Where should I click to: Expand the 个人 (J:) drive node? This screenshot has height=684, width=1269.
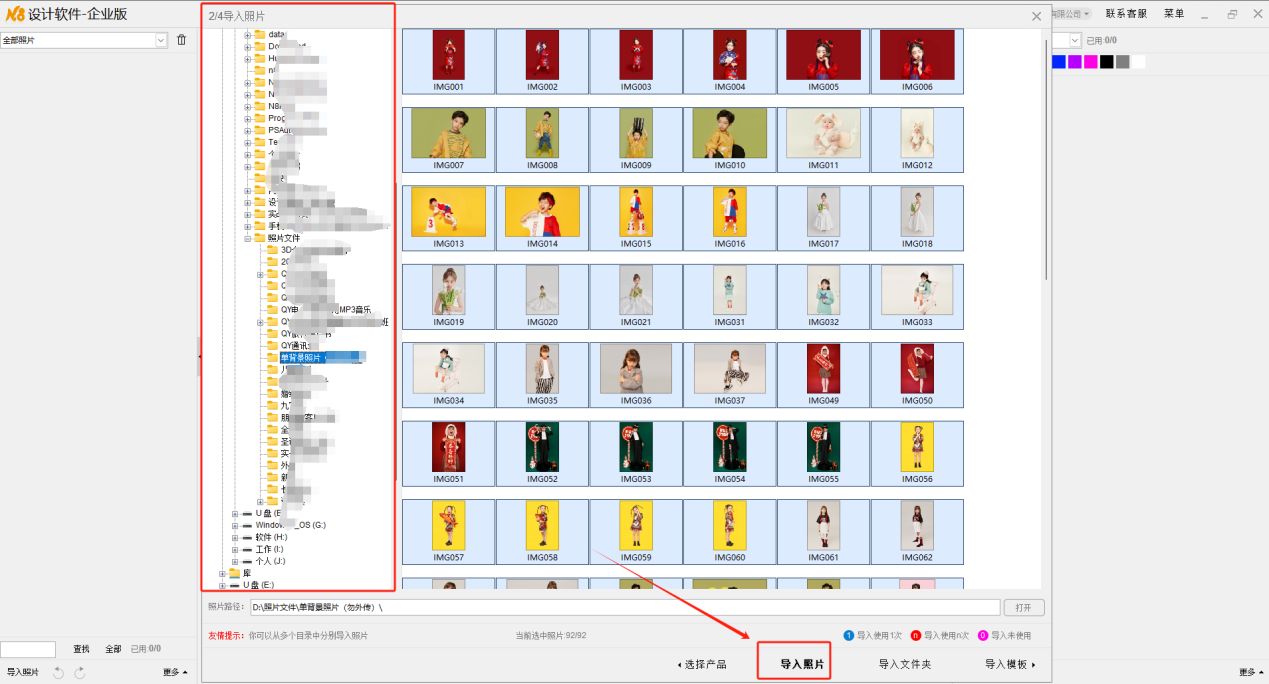click(x=235, y=561)
